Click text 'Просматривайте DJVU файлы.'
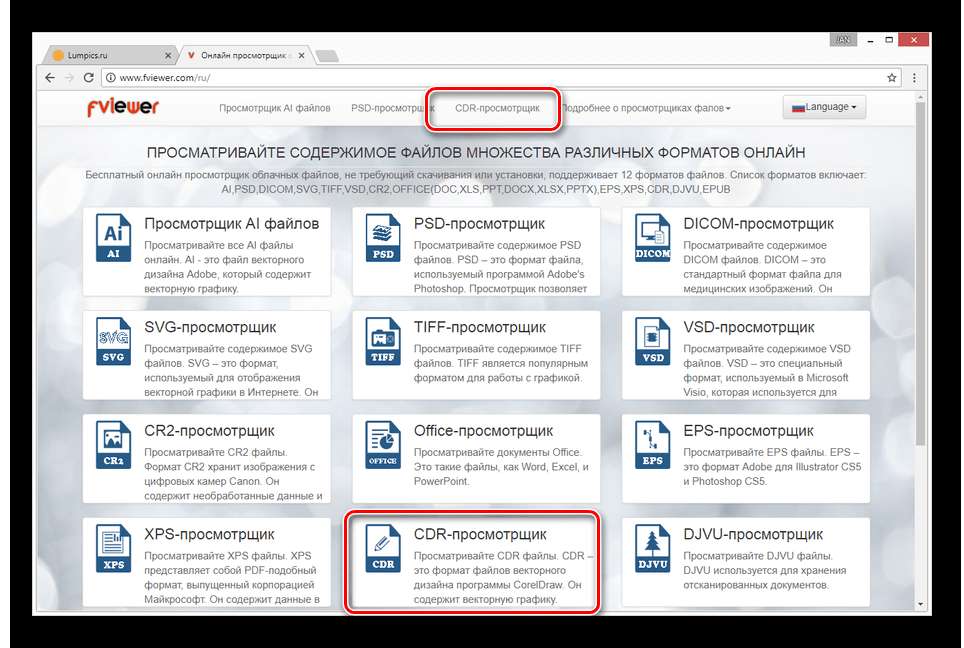Viewport: 964px width, 648px height. tap(758, 556)
